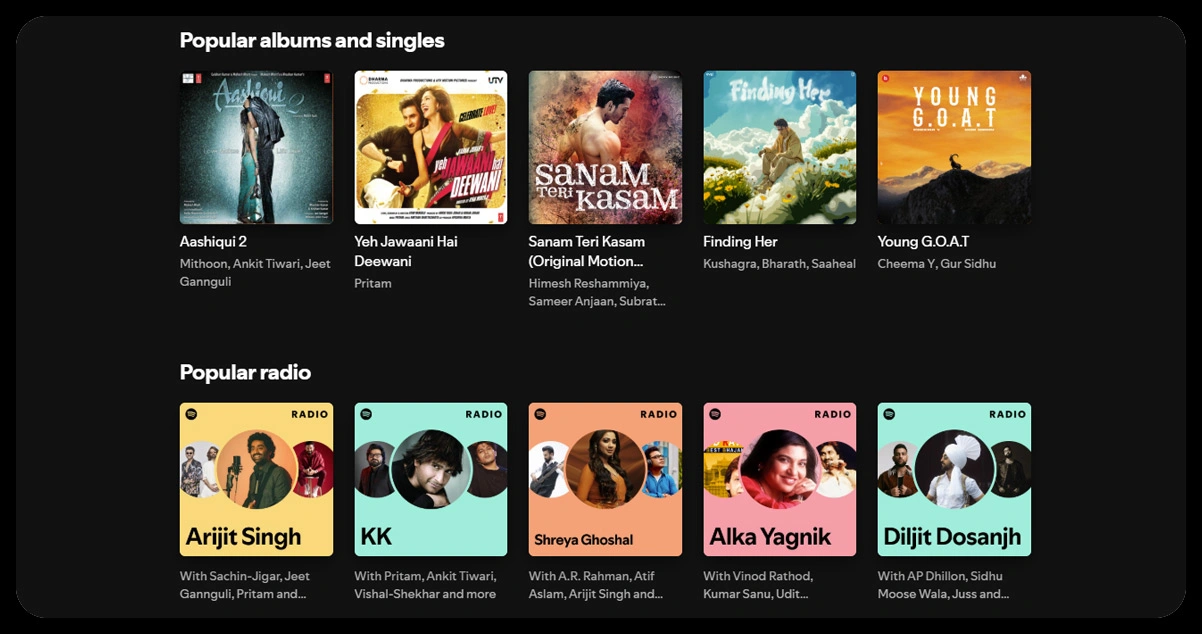Open the Arijit Singh radio card
The width and height of the screenshot is (1202, 634).
(256, 479)
